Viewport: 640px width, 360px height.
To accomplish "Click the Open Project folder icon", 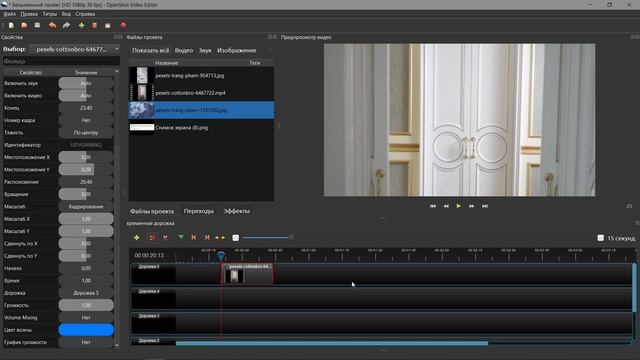I will point(24,25).
